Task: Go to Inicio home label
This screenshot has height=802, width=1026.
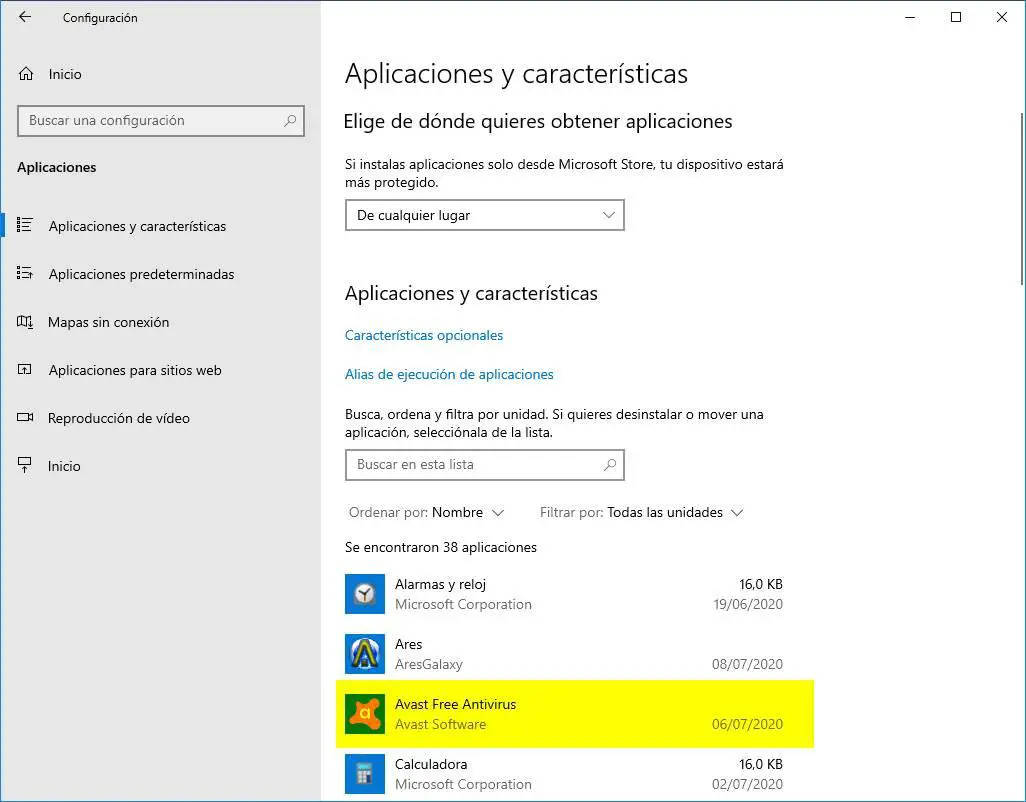Action: pos(65,74)
